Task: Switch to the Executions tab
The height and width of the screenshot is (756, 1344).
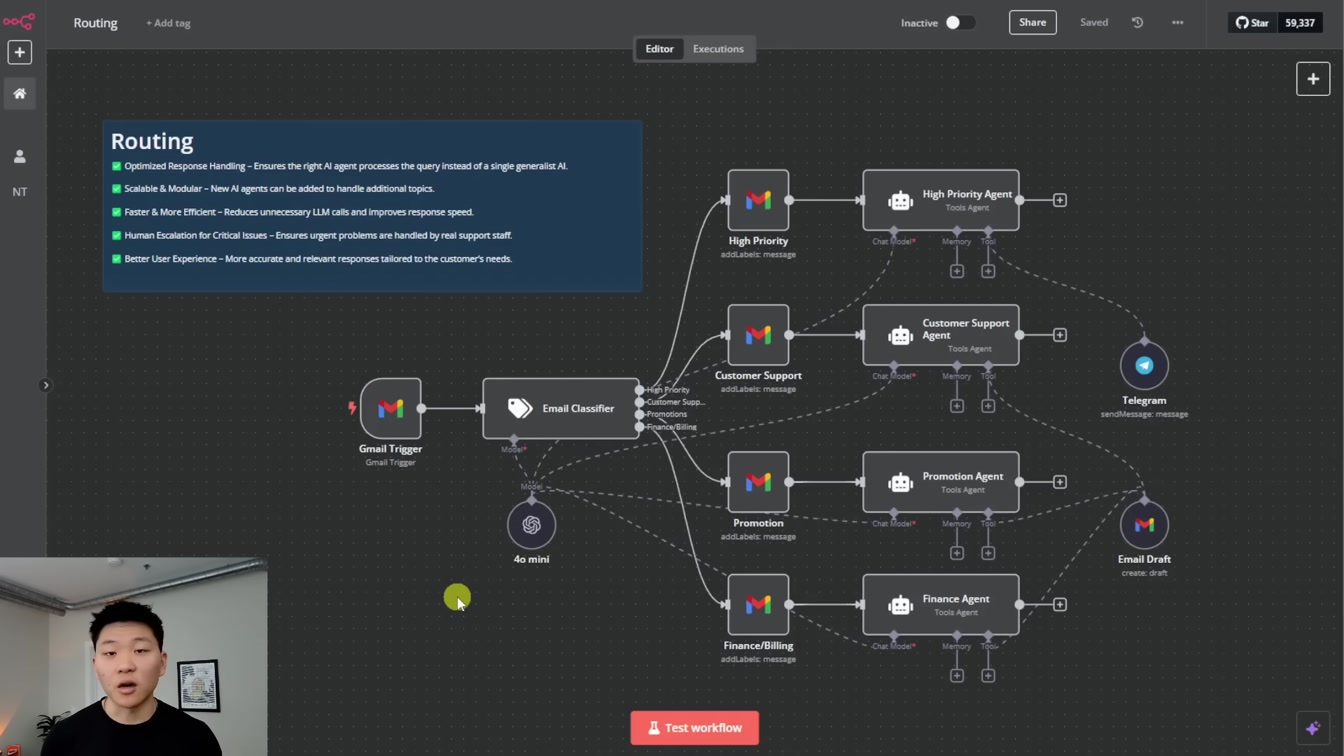Action: [x=718, y=49]
